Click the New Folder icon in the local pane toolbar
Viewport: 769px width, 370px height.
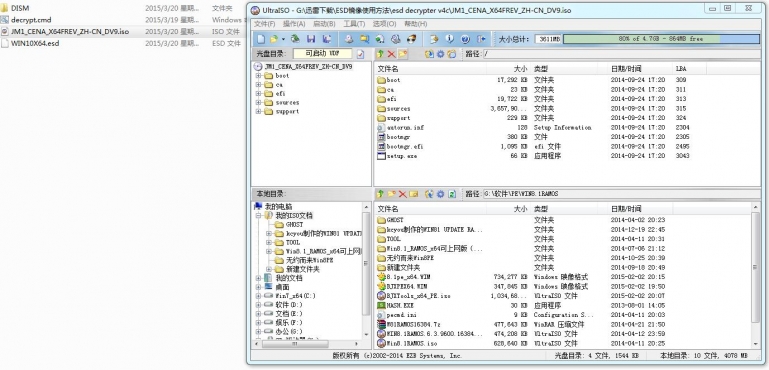click(391, 194)
